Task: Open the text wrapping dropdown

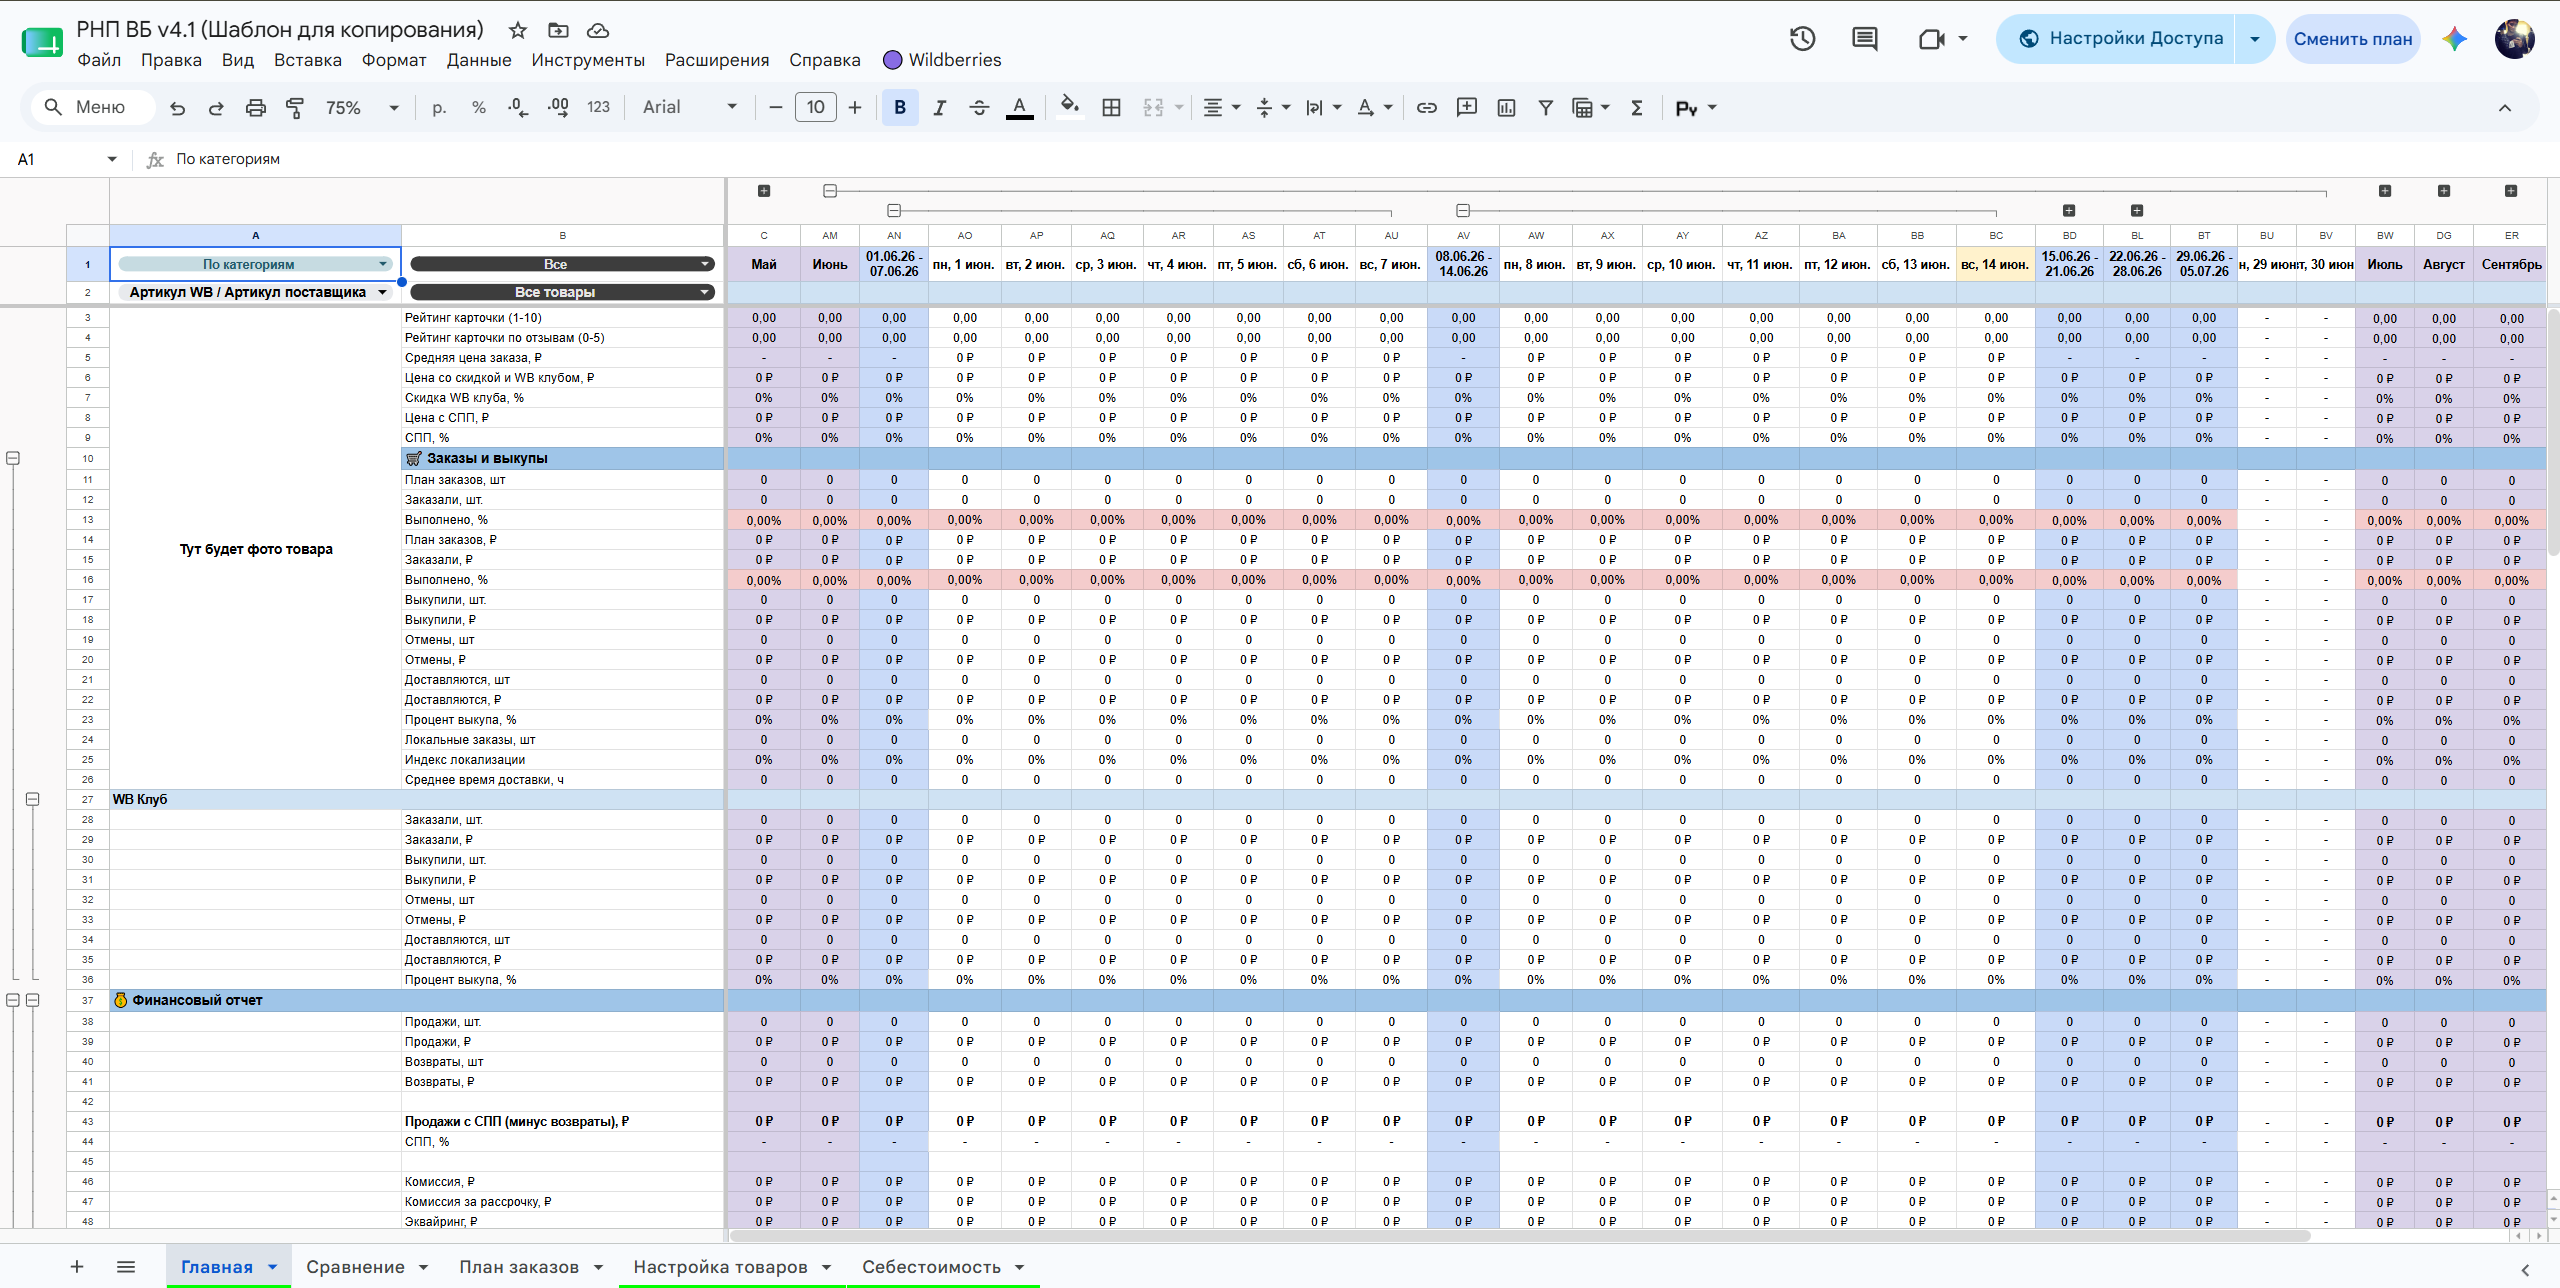Action: [x=1323, y=108]
